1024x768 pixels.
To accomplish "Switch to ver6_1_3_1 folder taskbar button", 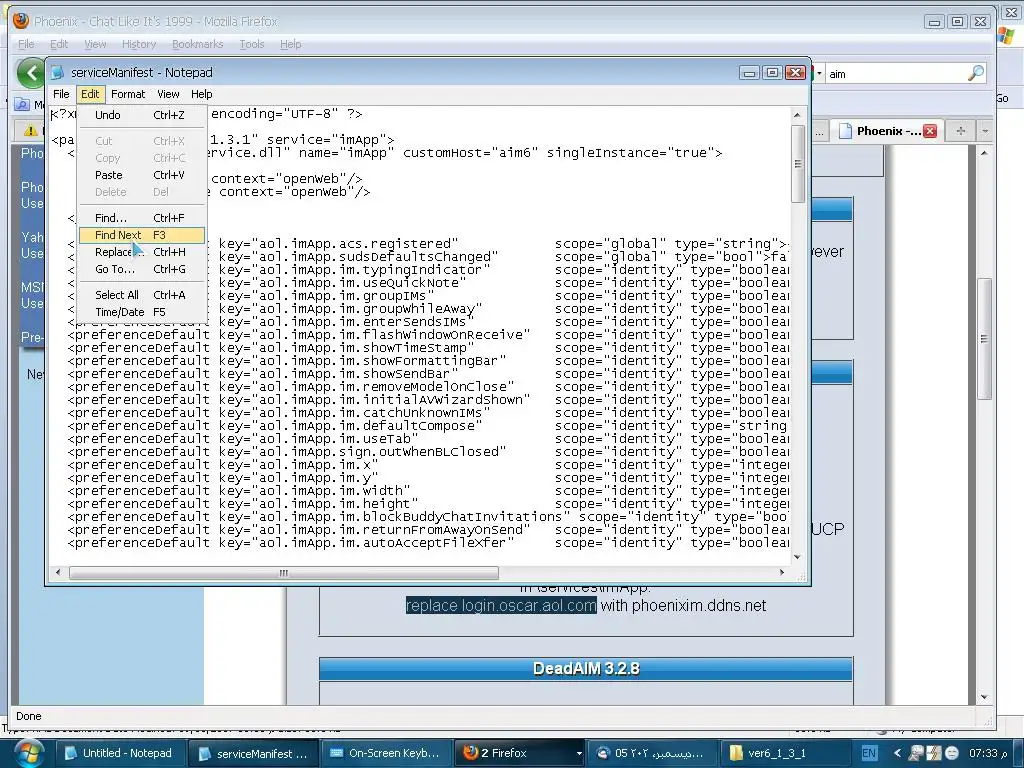I will 785,753.
